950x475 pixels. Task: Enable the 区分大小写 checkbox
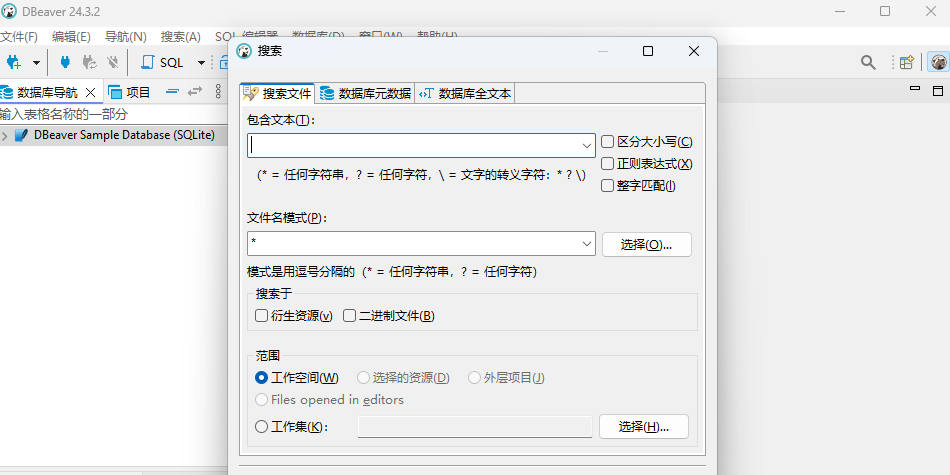(x=607, y=142)
